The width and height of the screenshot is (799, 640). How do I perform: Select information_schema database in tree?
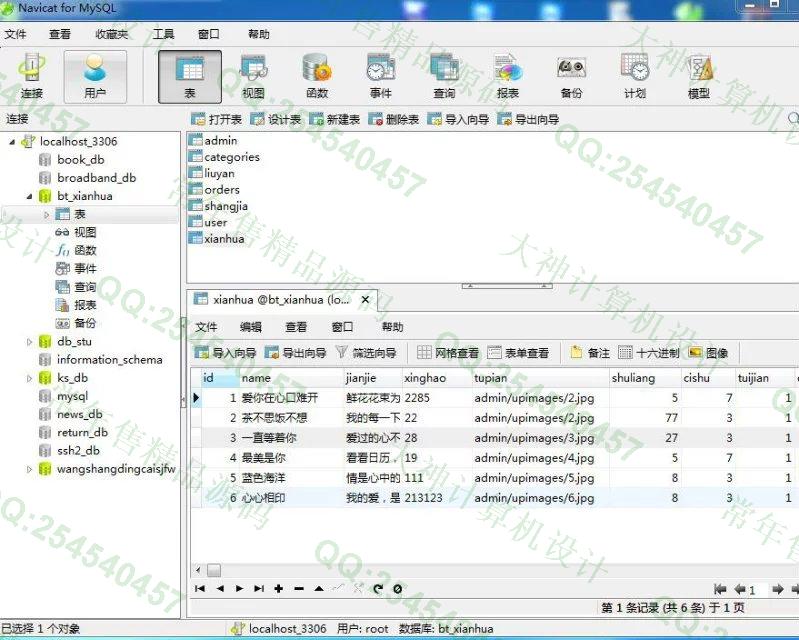[x=110, y=360]
